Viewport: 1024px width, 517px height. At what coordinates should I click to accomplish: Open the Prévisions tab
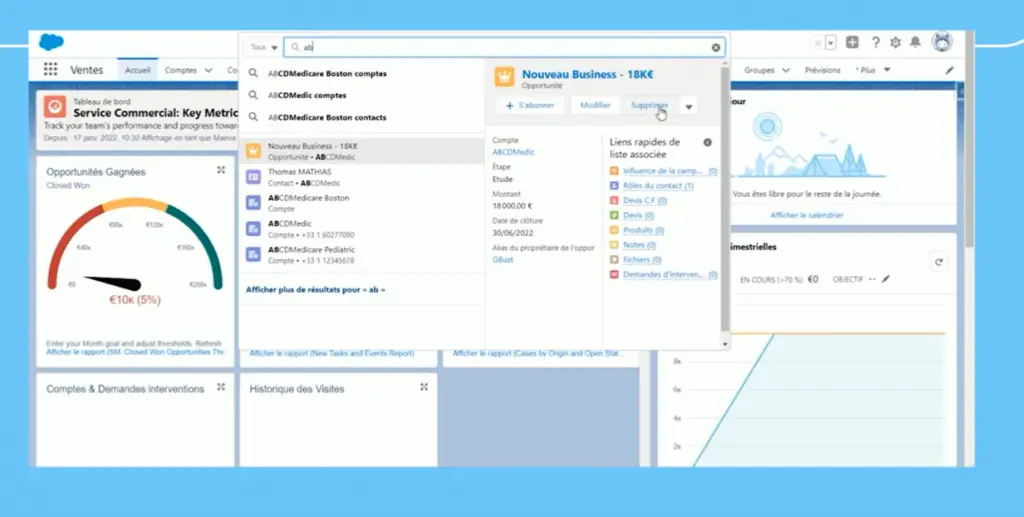click(x=822, y=70)
